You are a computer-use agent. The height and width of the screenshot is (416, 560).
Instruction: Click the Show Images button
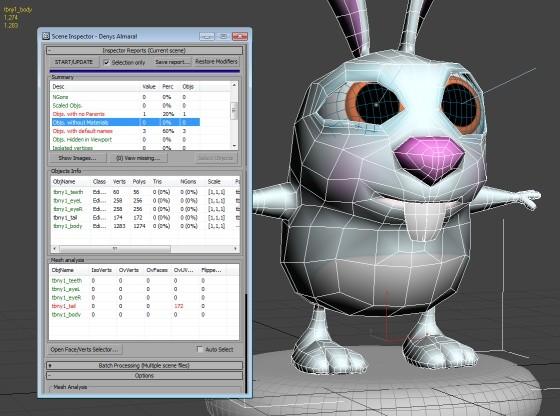click(77, 158)
